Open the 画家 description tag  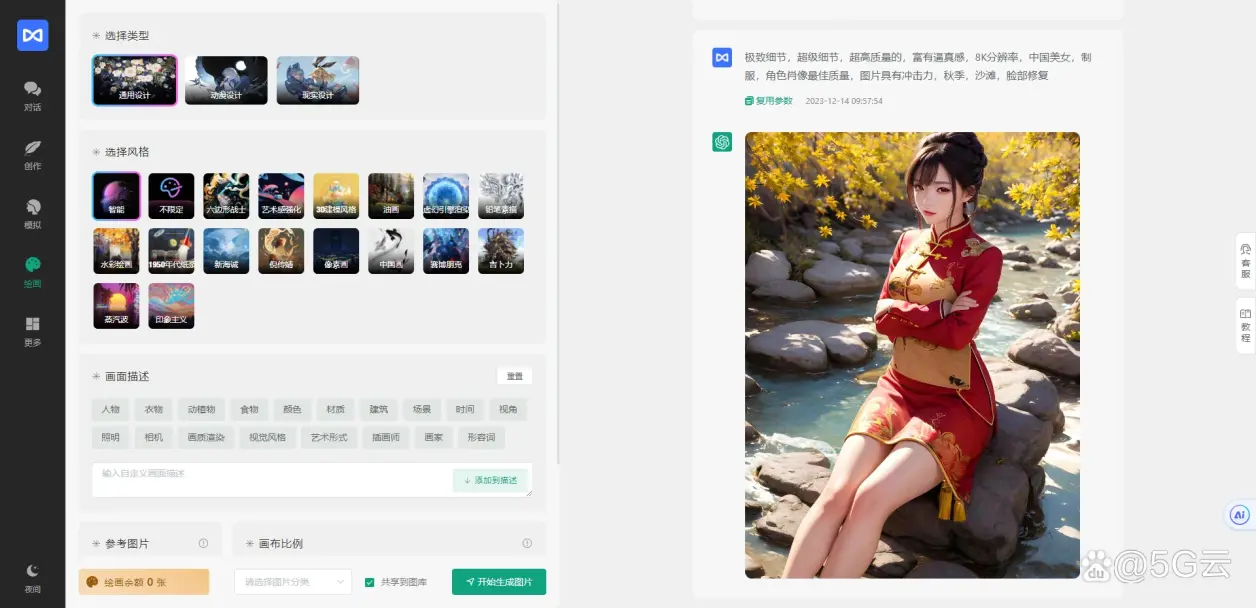pos(433,437)
